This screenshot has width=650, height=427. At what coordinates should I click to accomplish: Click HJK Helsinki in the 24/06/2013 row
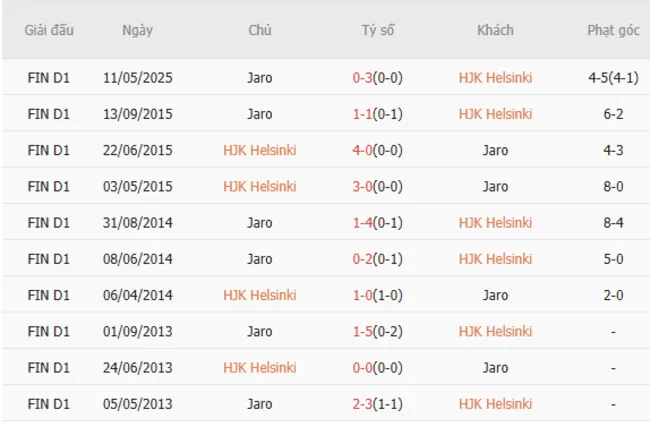coord(259,367)
